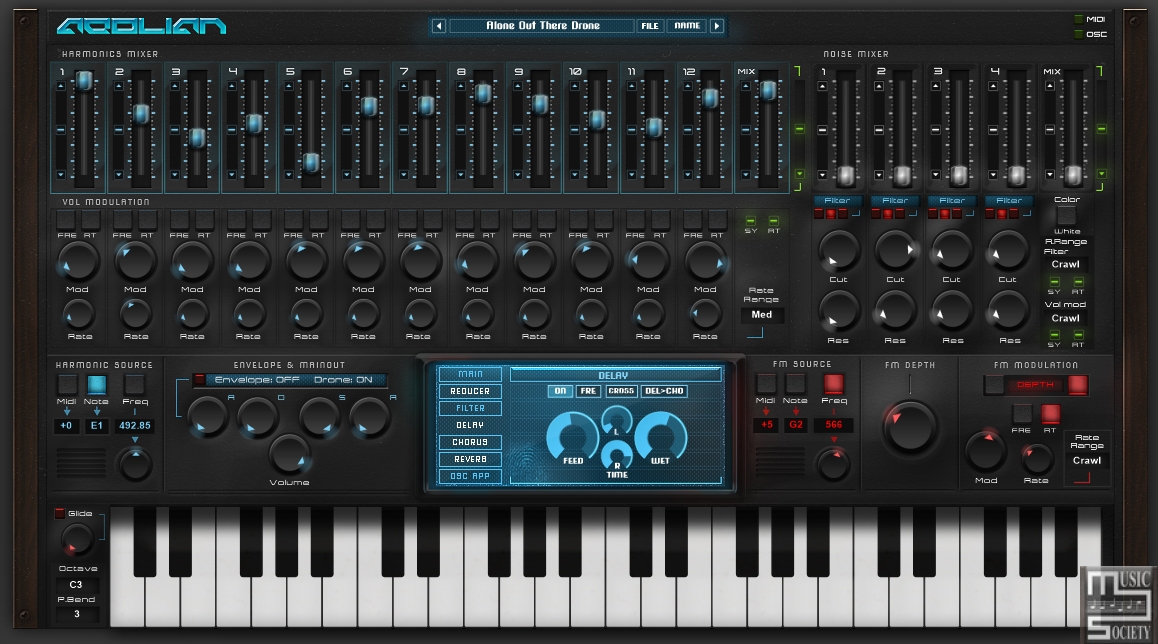Viewport: 1158px width, 644px height.
Task: Toggle FM Source Freq button
Action: click(x=833, y=383)
